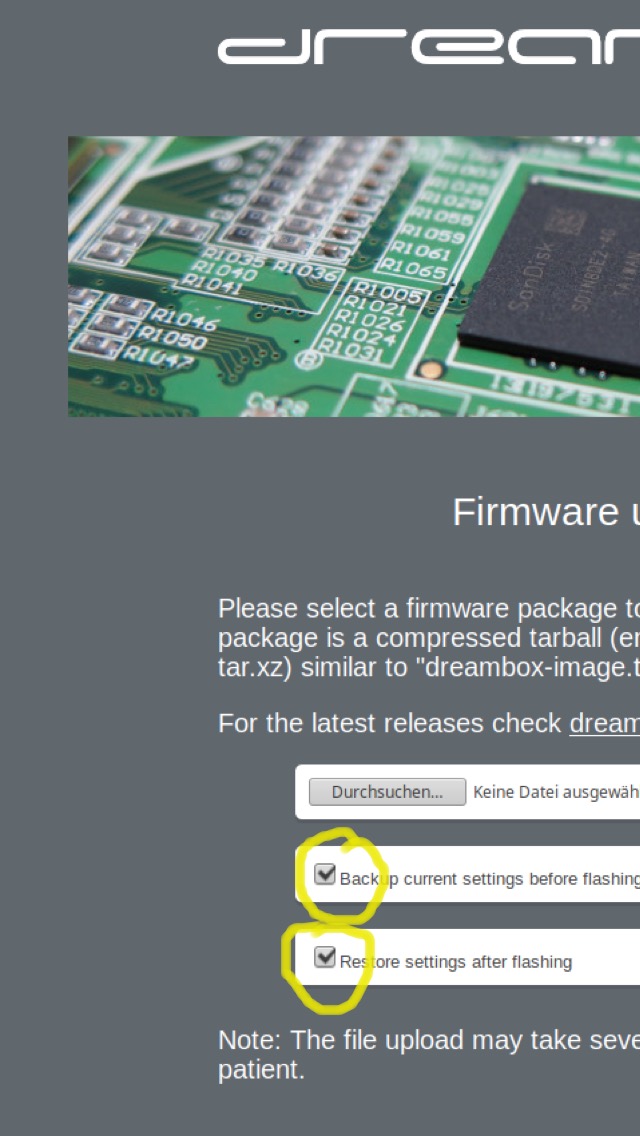
Task: Click the 'Please select a firmware package' paragraph
Action: pos(429,638)
